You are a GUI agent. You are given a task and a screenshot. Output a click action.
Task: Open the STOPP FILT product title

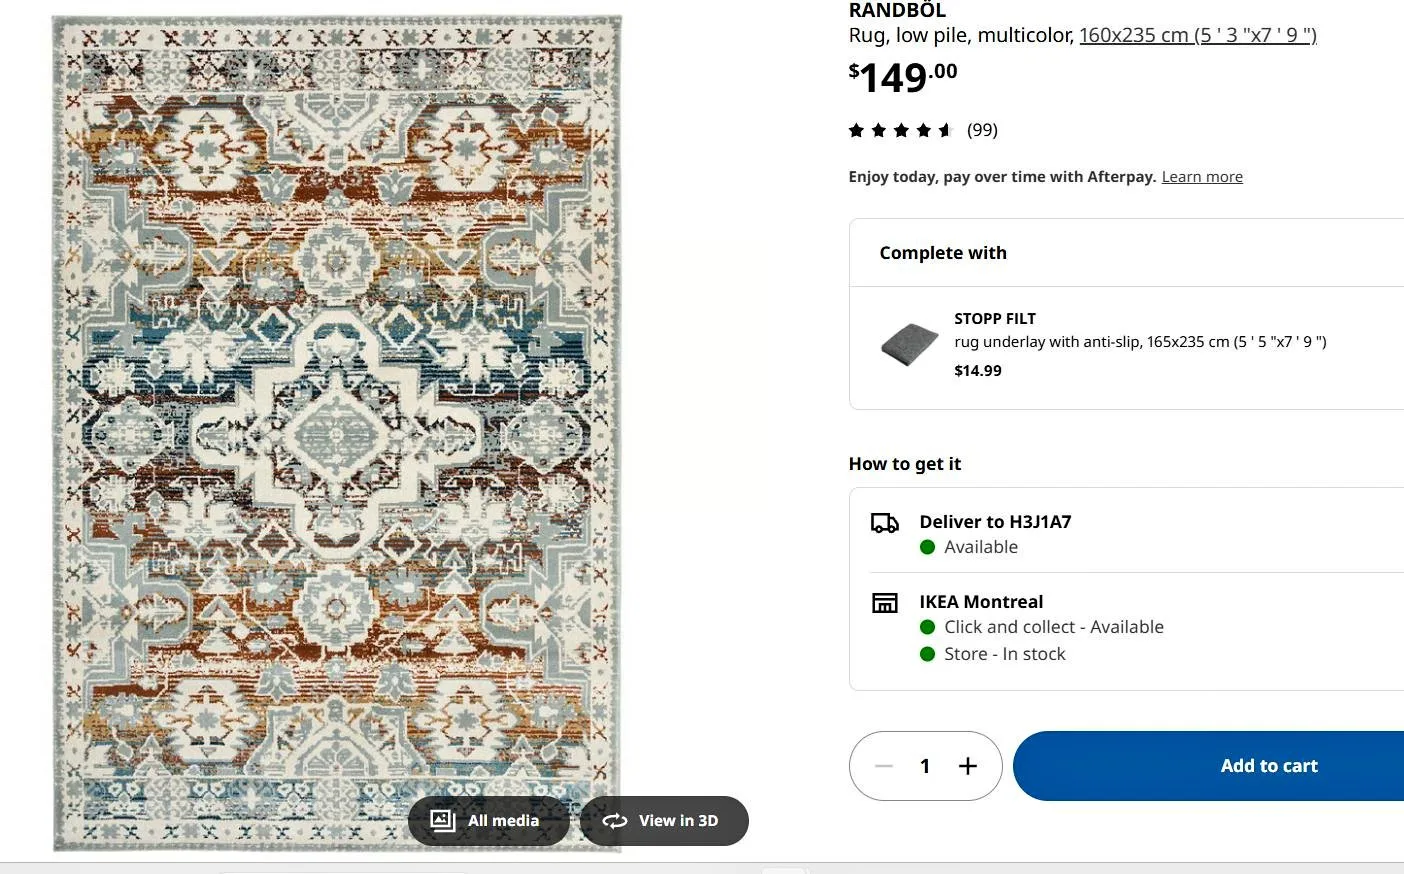(x=994, y=319)
